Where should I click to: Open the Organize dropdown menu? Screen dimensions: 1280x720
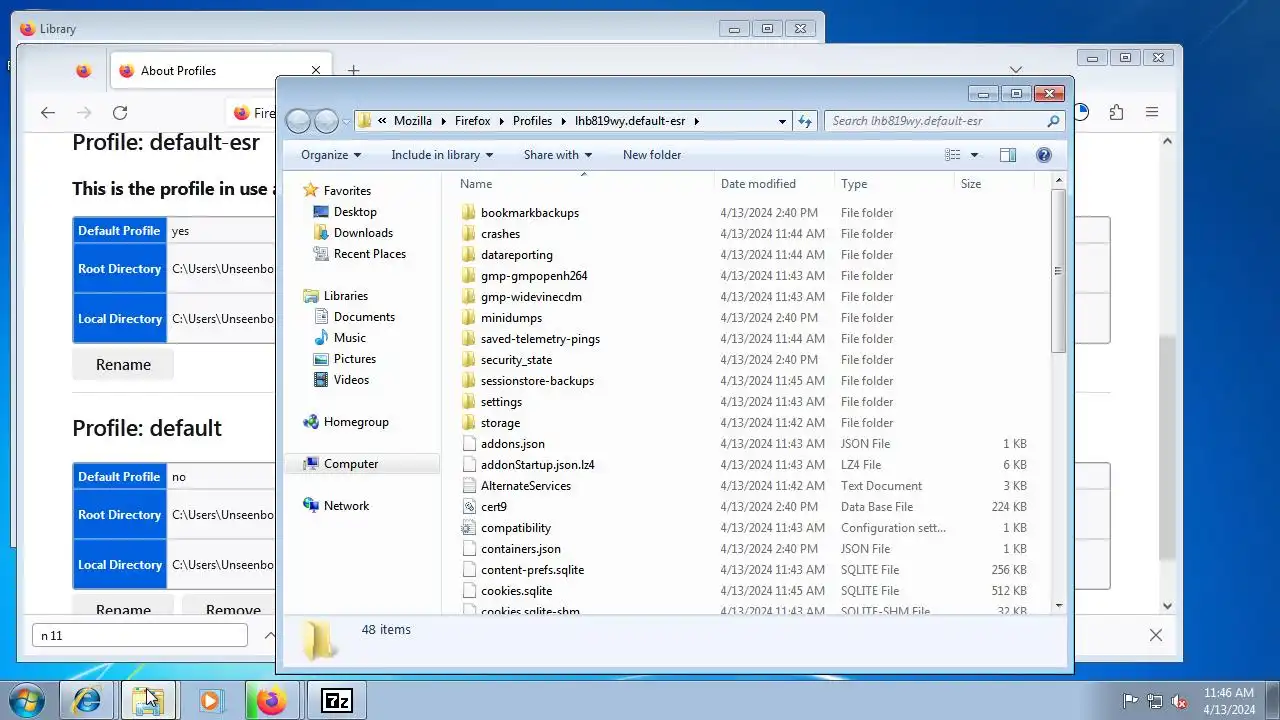(331, 155)
